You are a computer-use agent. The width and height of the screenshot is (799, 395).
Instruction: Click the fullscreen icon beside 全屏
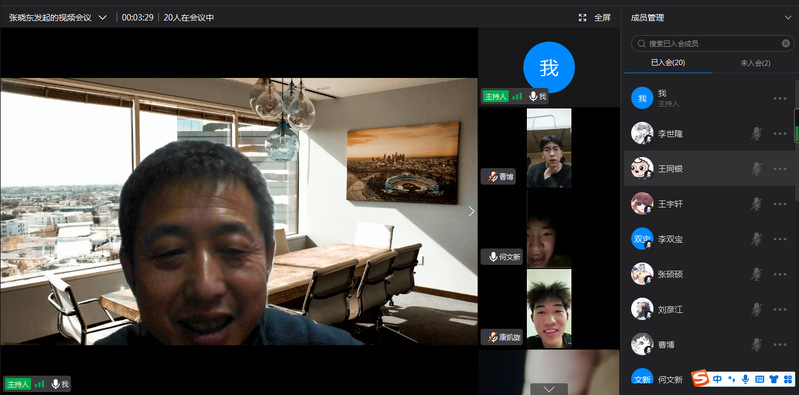(x=582, y=18)
